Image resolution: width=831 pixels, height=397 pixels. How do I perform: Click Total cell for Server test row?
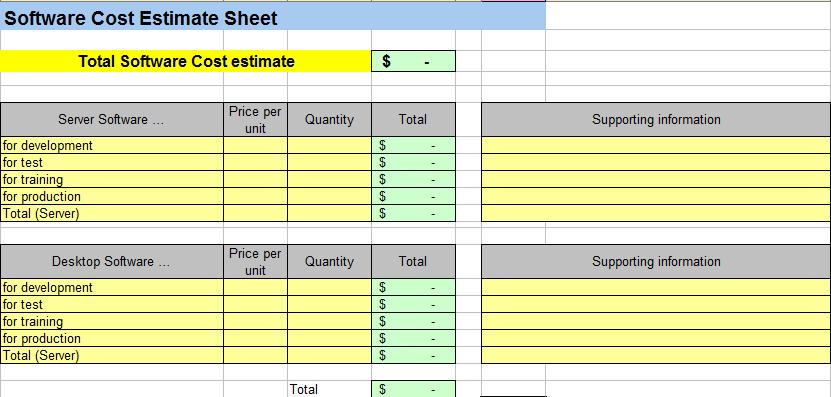pos(413,162)
